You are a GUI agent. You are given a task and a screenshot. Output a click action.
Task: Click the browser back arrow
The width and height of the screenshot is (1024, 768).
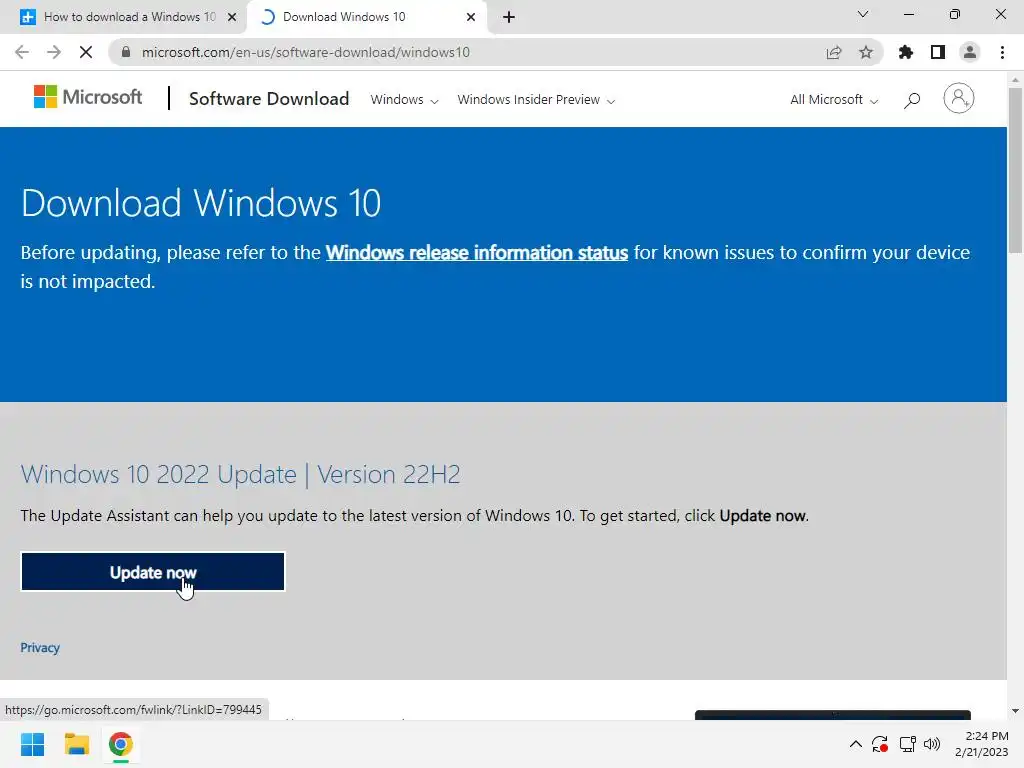22,52
